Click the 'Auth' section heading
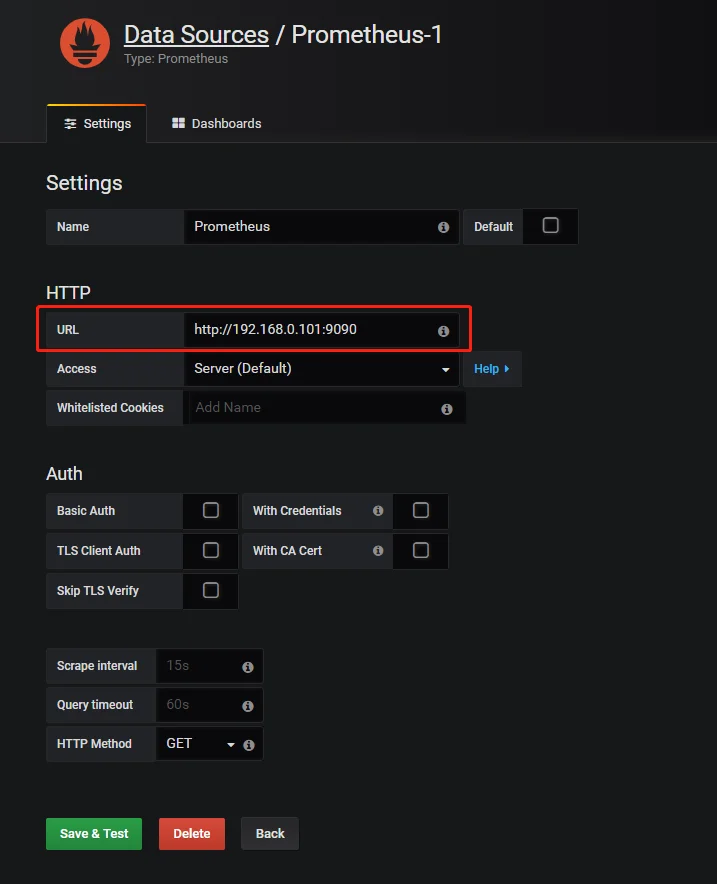 point(64,474)
